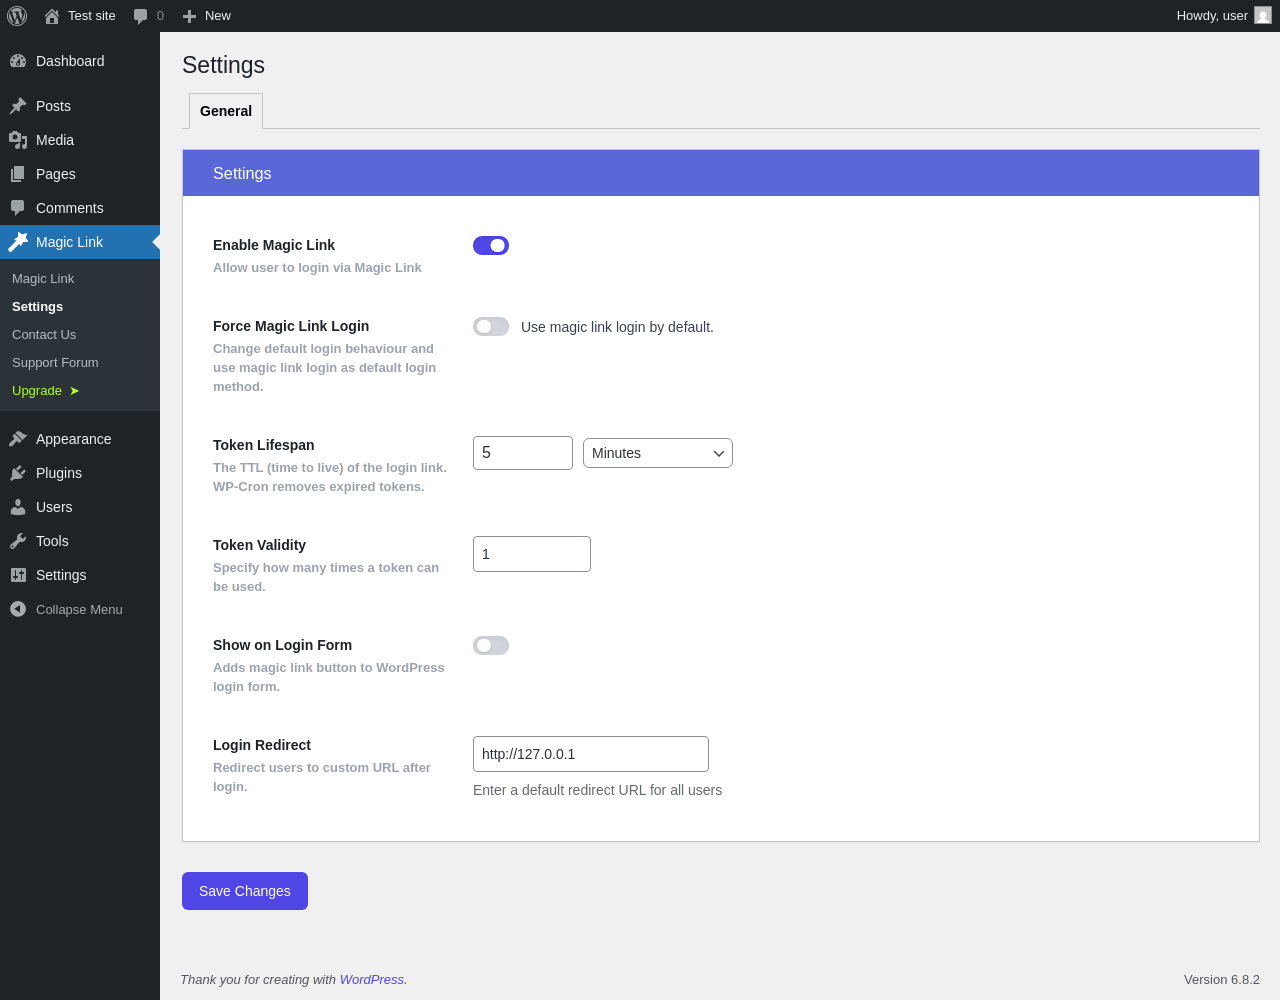Open the New content menu

pyautogui.click(x=207, y=16)
